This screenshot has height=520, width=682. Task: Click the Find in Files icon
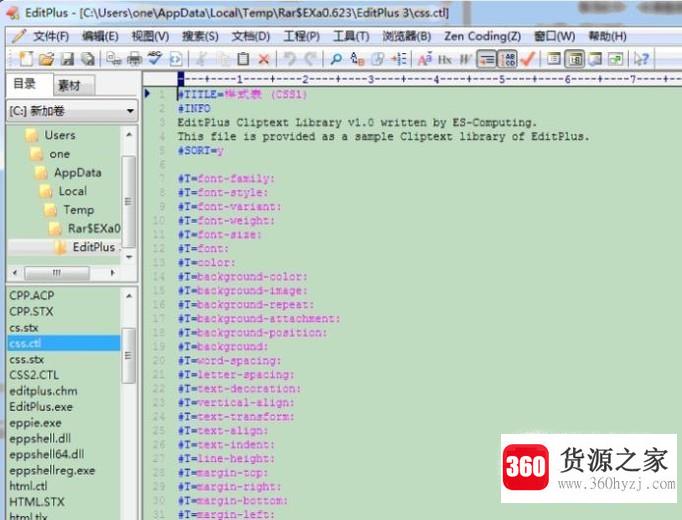click(378, 59)
